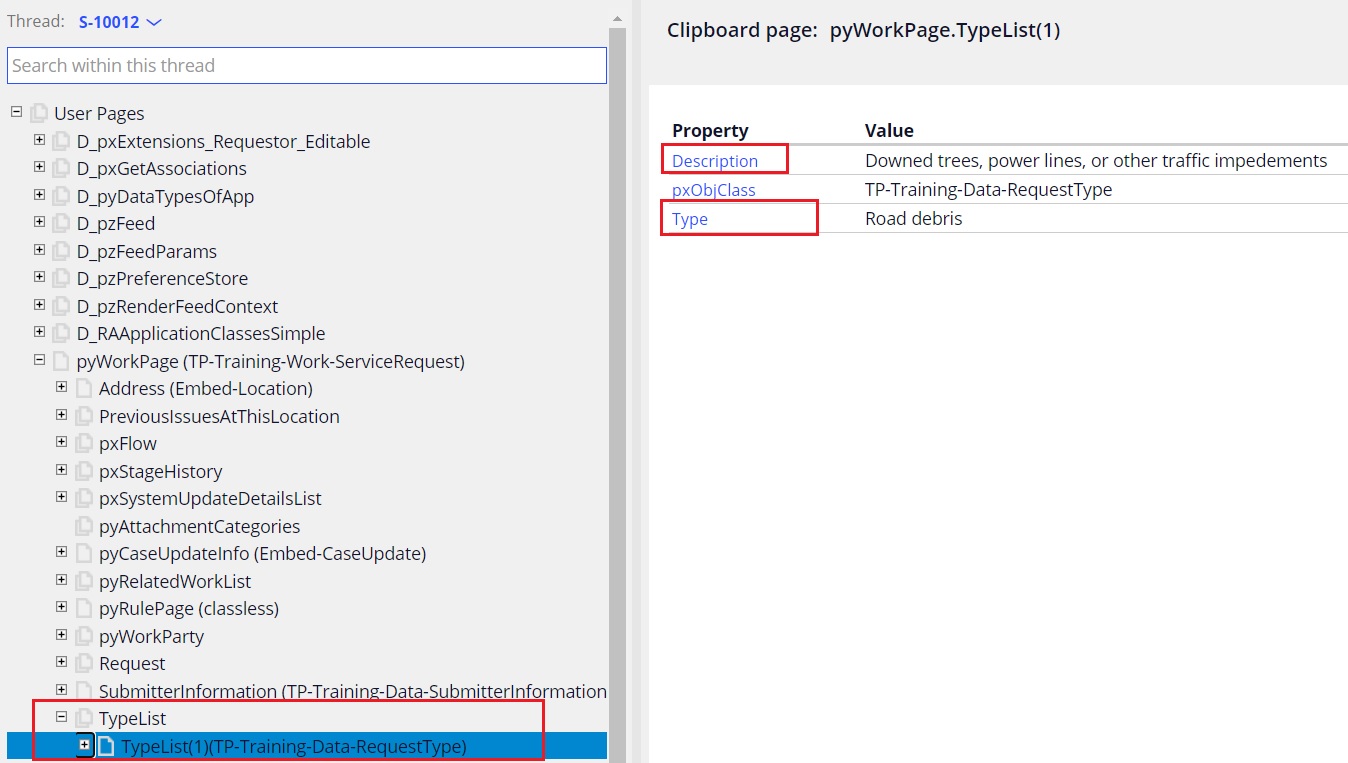Click the page icon next to D_pzFeed
The width and height of the screenshot is (1348, 763).
pyautogui.click(x=62, y=223)
